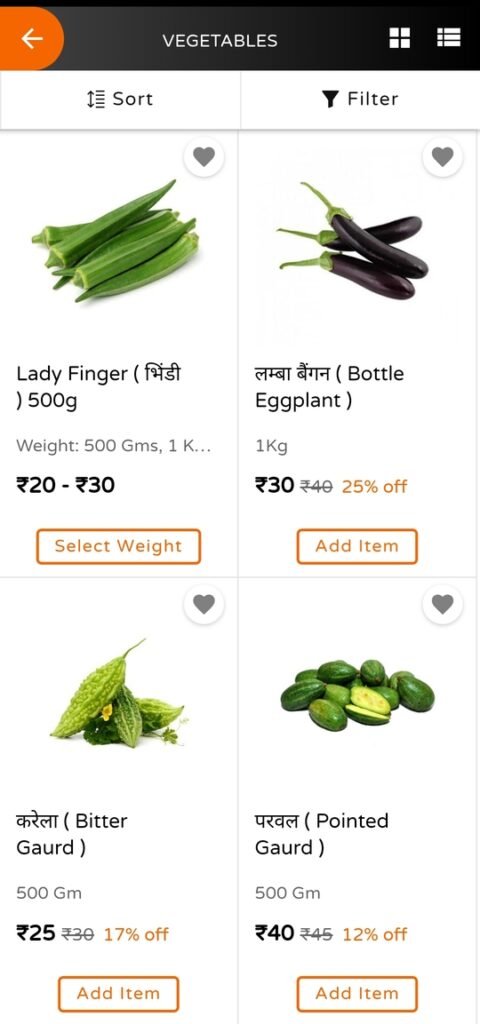Add Bitter Gaurd item to cart

(x=118, y=993)
